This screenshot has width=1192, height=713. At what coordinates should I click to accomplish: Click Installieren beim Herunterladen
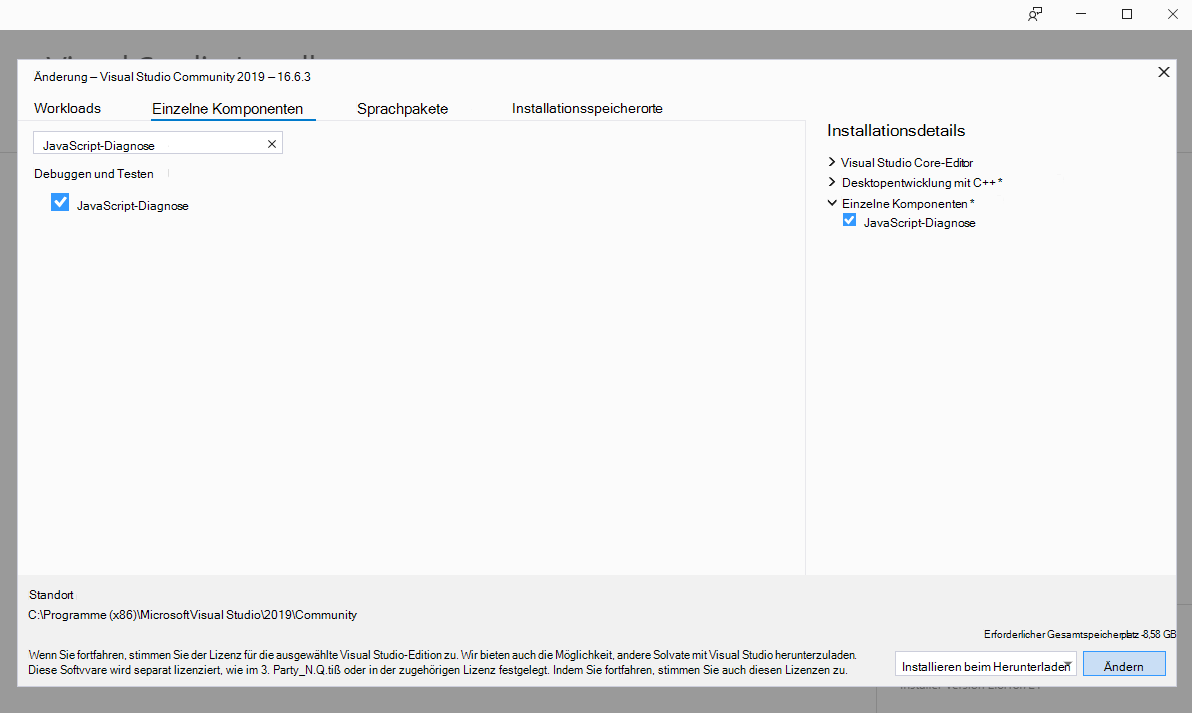[x=980, y=664]
